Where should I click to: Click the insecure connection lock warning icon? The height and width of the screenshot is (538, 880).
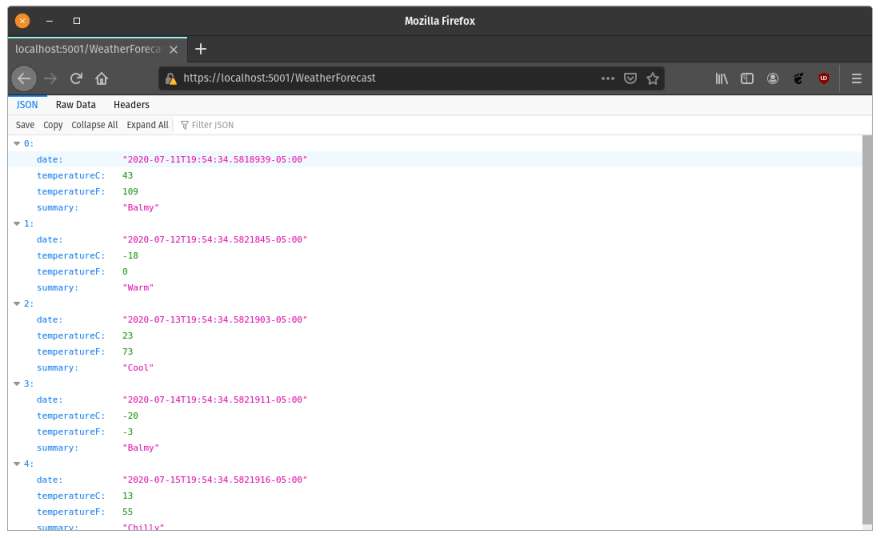pyautogui.click(x=171, y=79)
